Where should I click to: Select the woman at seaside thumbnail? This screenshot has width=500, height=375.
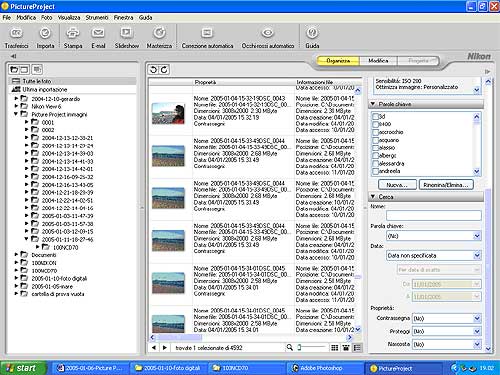pos(168,114)
